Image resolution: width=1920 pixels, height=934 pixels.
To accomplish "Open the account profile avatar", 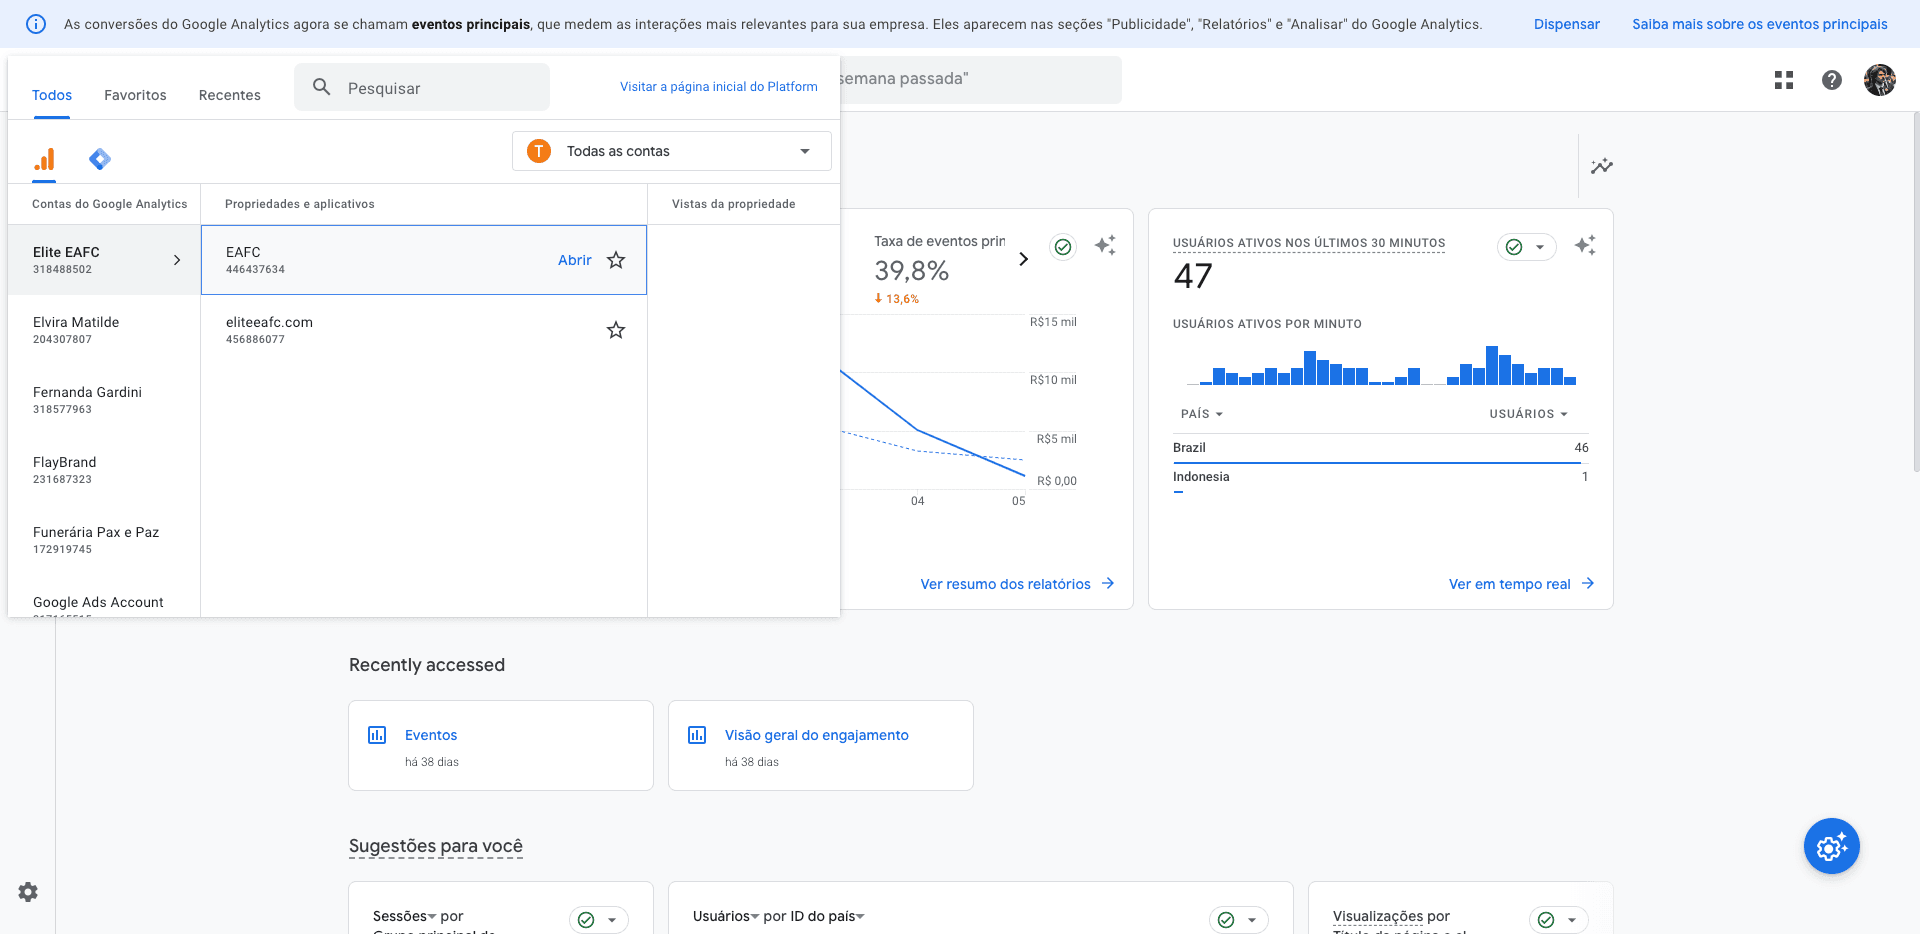I will click(1880, 80).
